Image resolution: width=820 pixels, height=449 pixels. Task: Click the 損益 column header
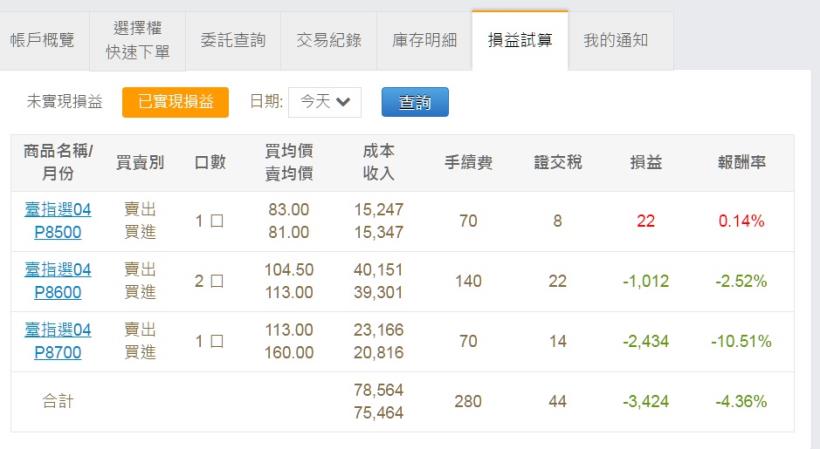tap(643, 163)
